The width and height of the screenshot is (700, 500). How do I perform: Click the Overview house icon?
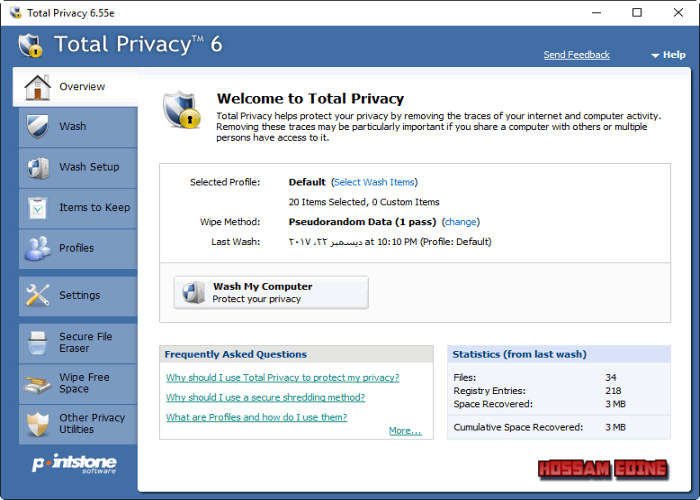pos(38,87)
